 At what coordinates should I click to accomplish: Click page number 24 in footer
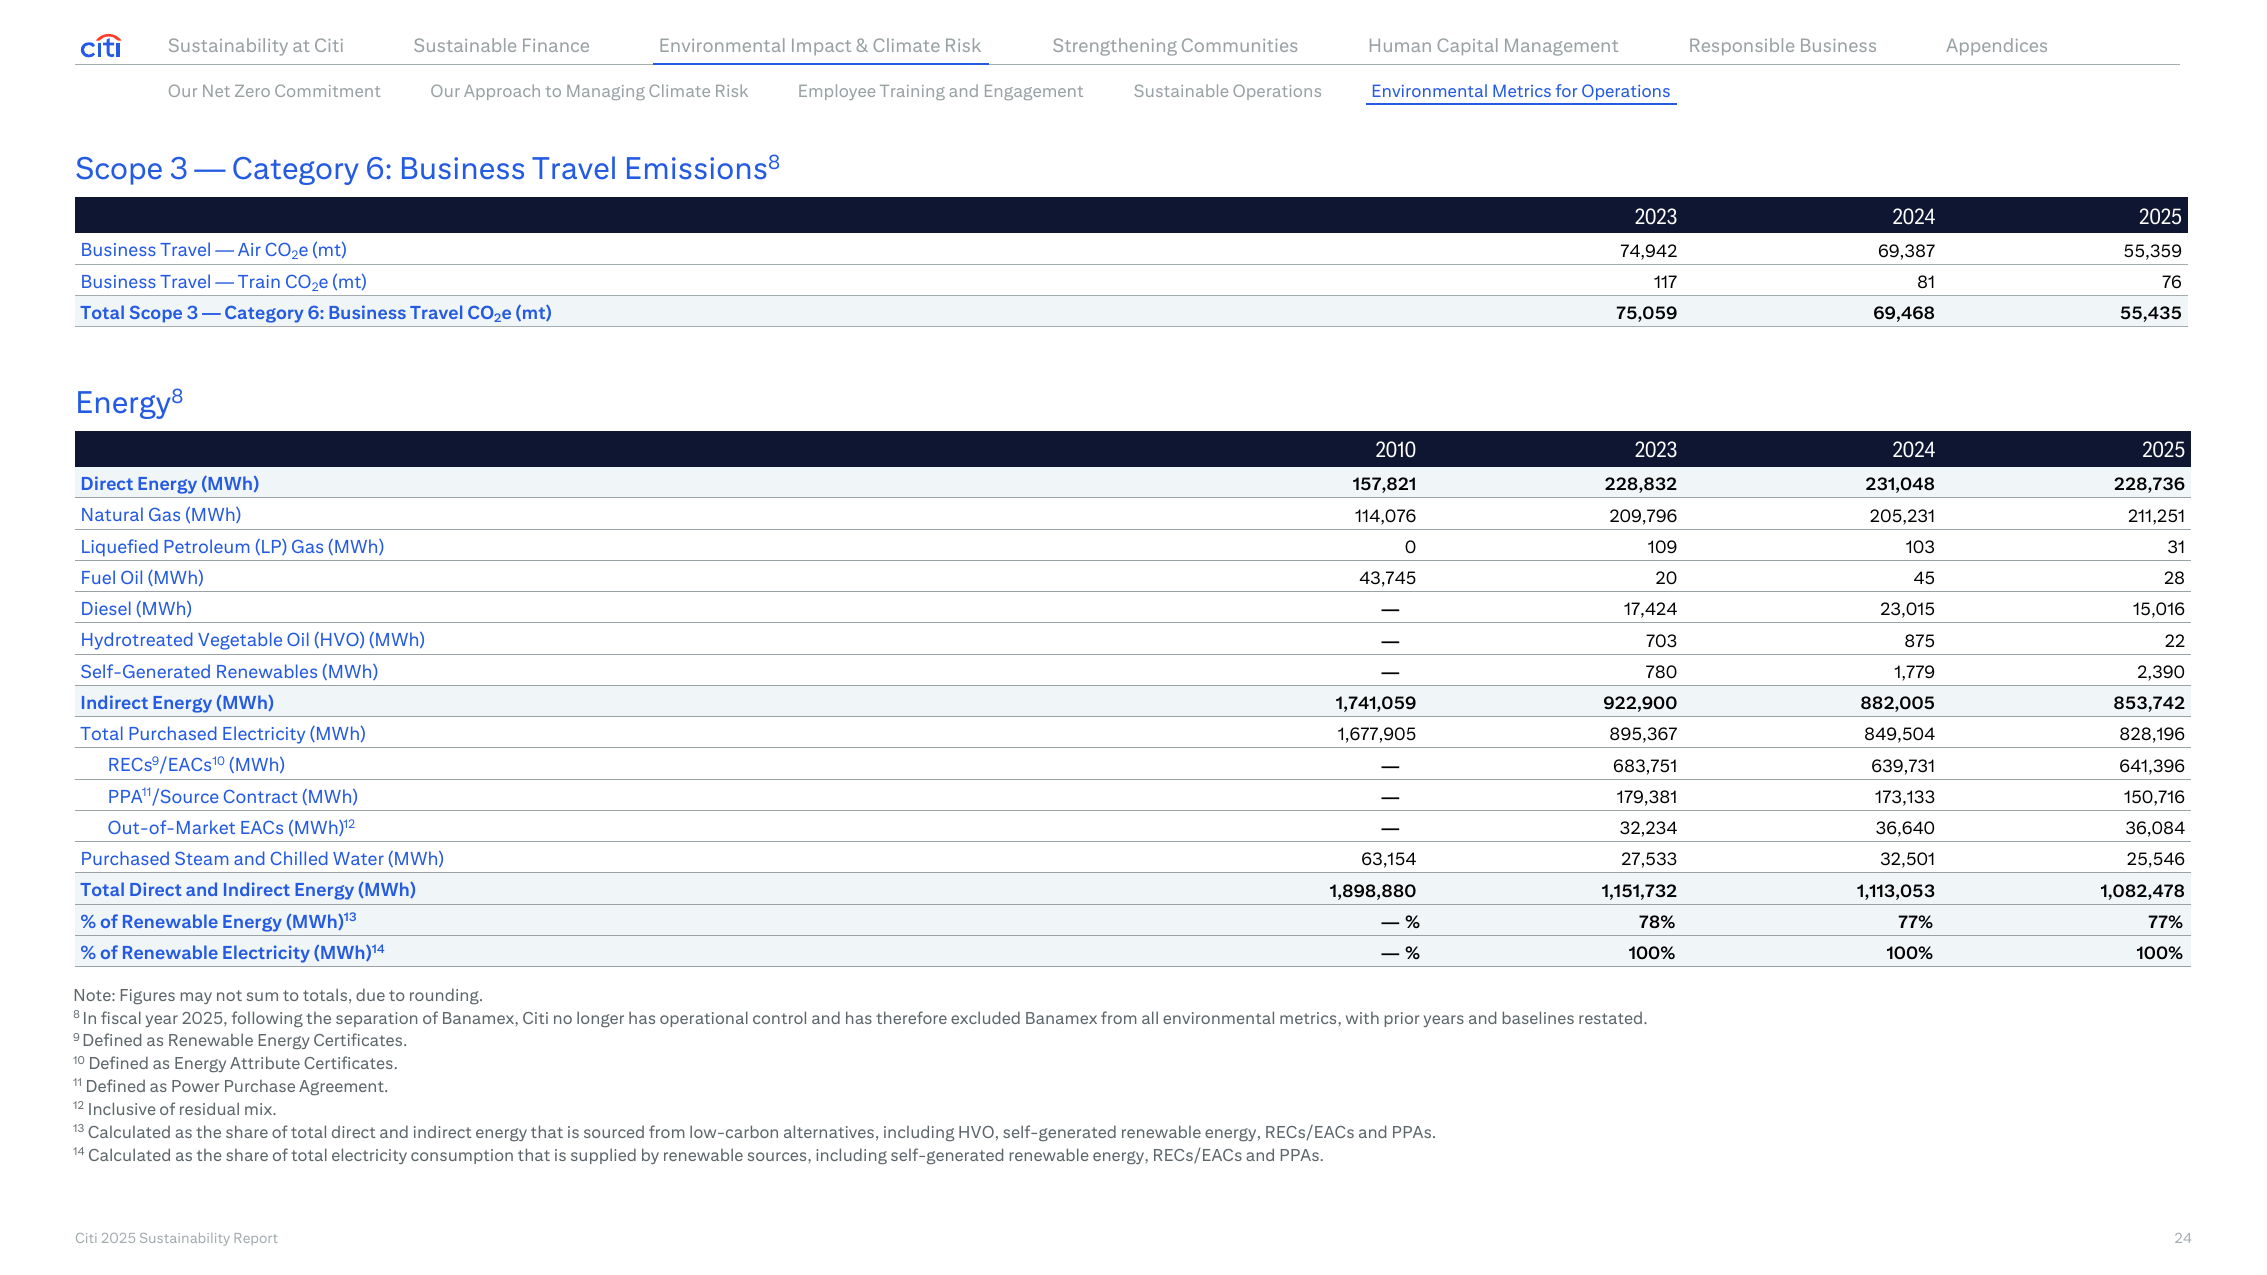pos(2182,1238)
